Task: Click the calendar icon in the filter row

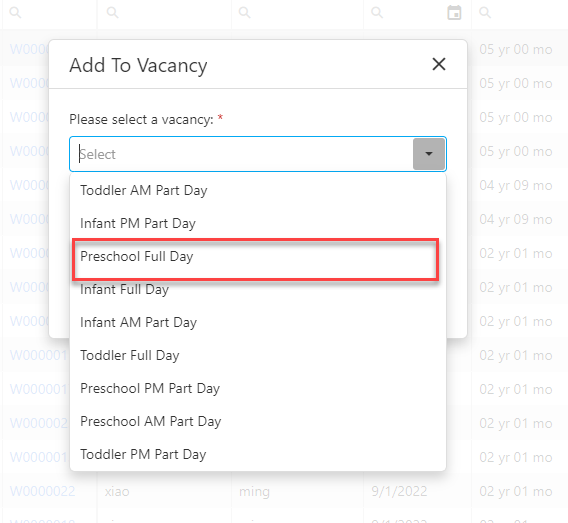Action: (x=454, y=13)
